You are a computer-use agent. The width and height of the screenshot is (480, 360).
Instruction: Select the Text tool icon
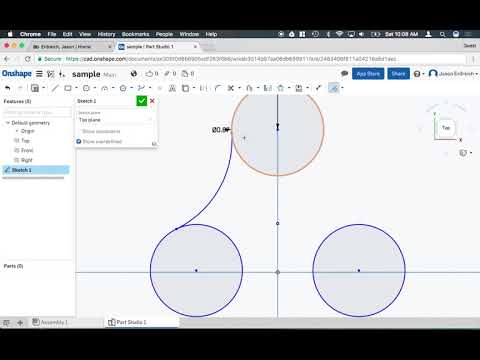pyautogui.click(x=172, y=88)
